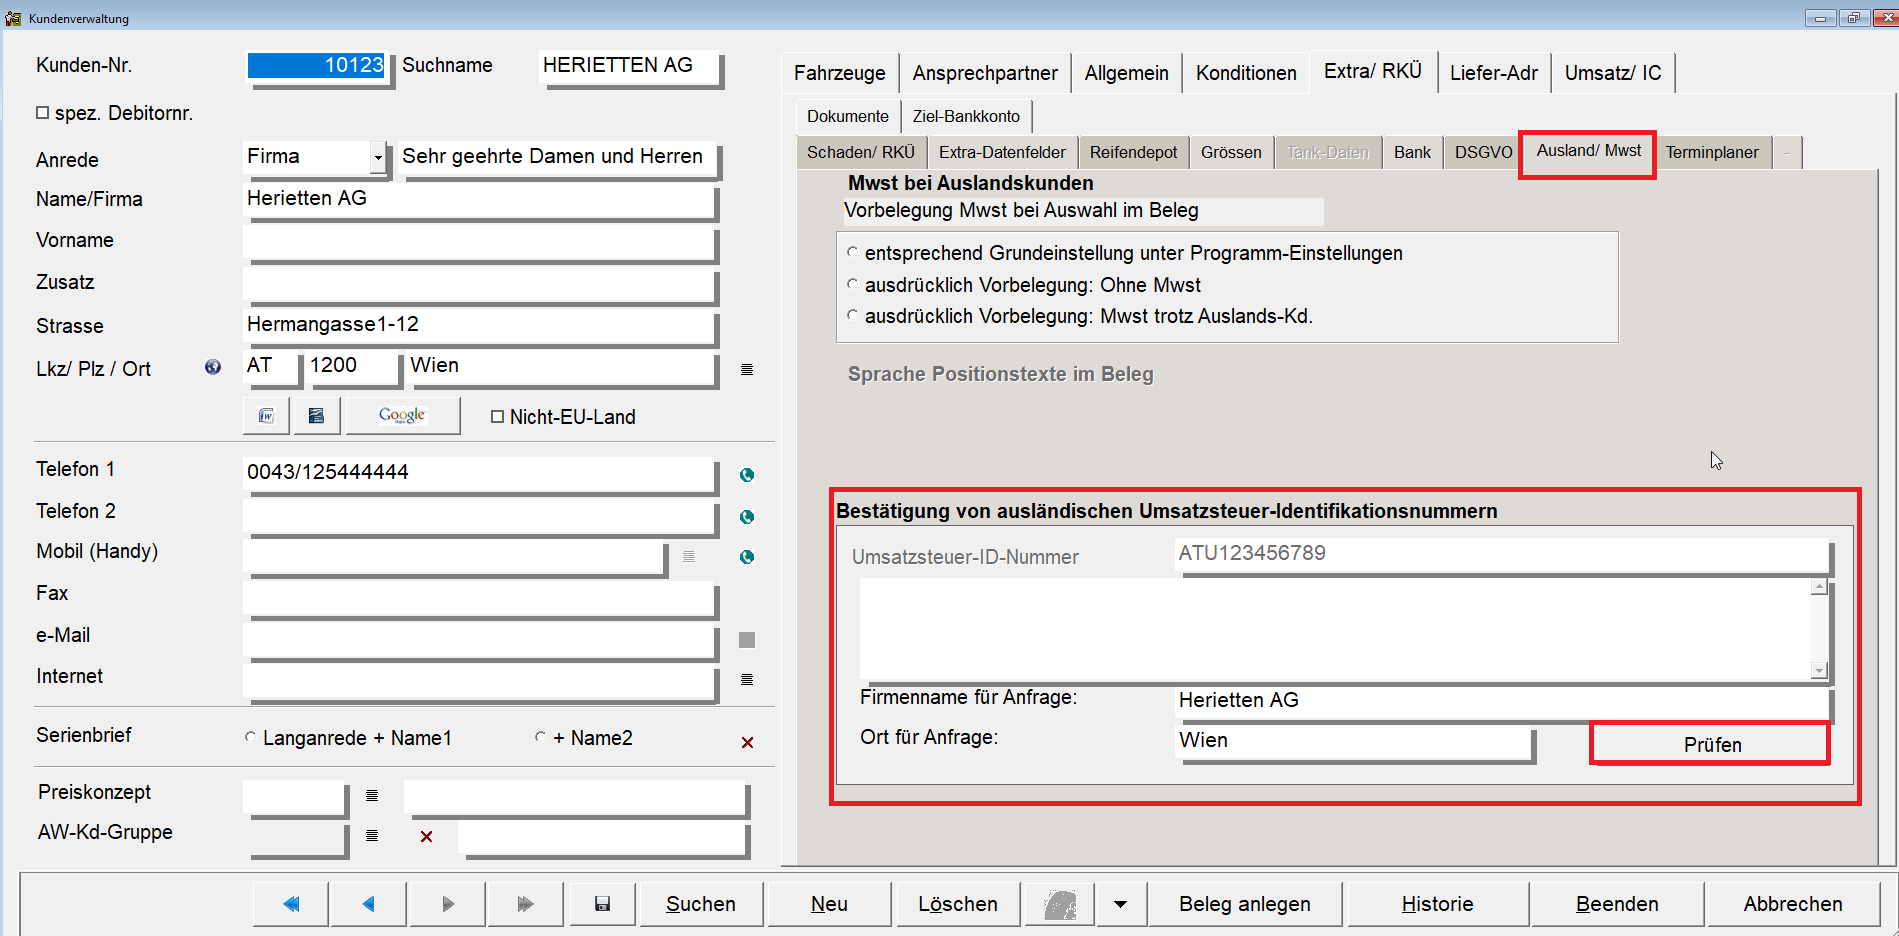This screenshot has height=936, width=1899.
Task: Create a new customer with Neu
Action: pyautogui.click(x=829, y=904)
